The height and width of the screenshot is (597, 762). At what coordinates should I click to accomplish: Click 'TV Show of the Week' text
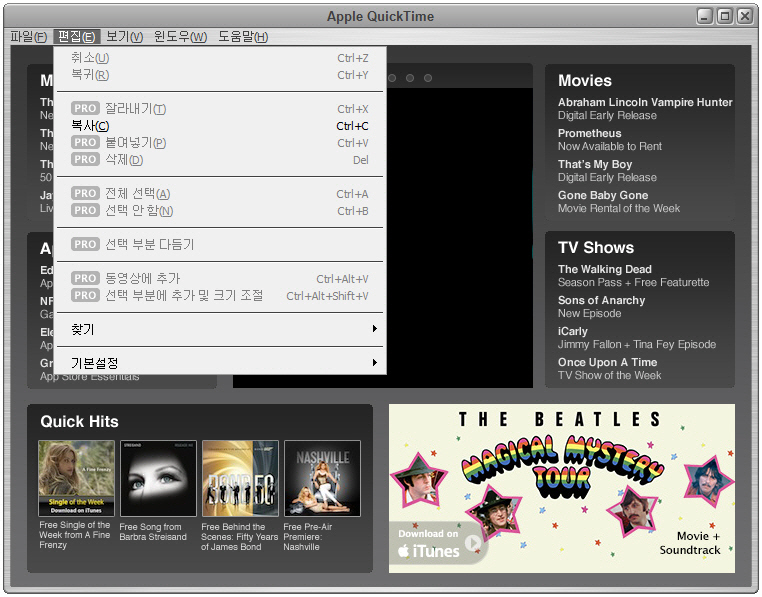(x=609, y=375)
